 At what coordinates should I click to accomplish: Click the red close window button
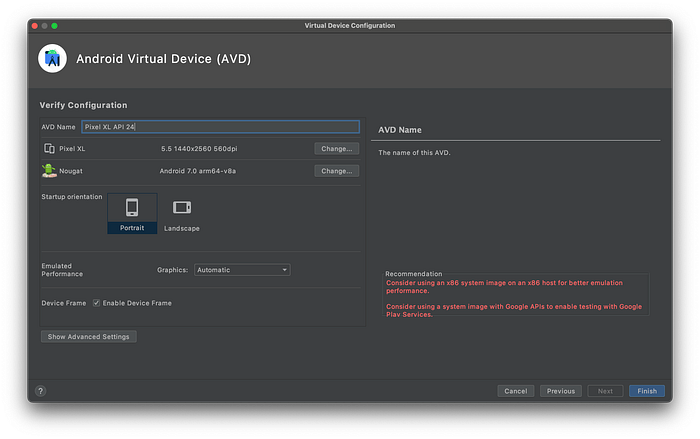tap(35, 26)
